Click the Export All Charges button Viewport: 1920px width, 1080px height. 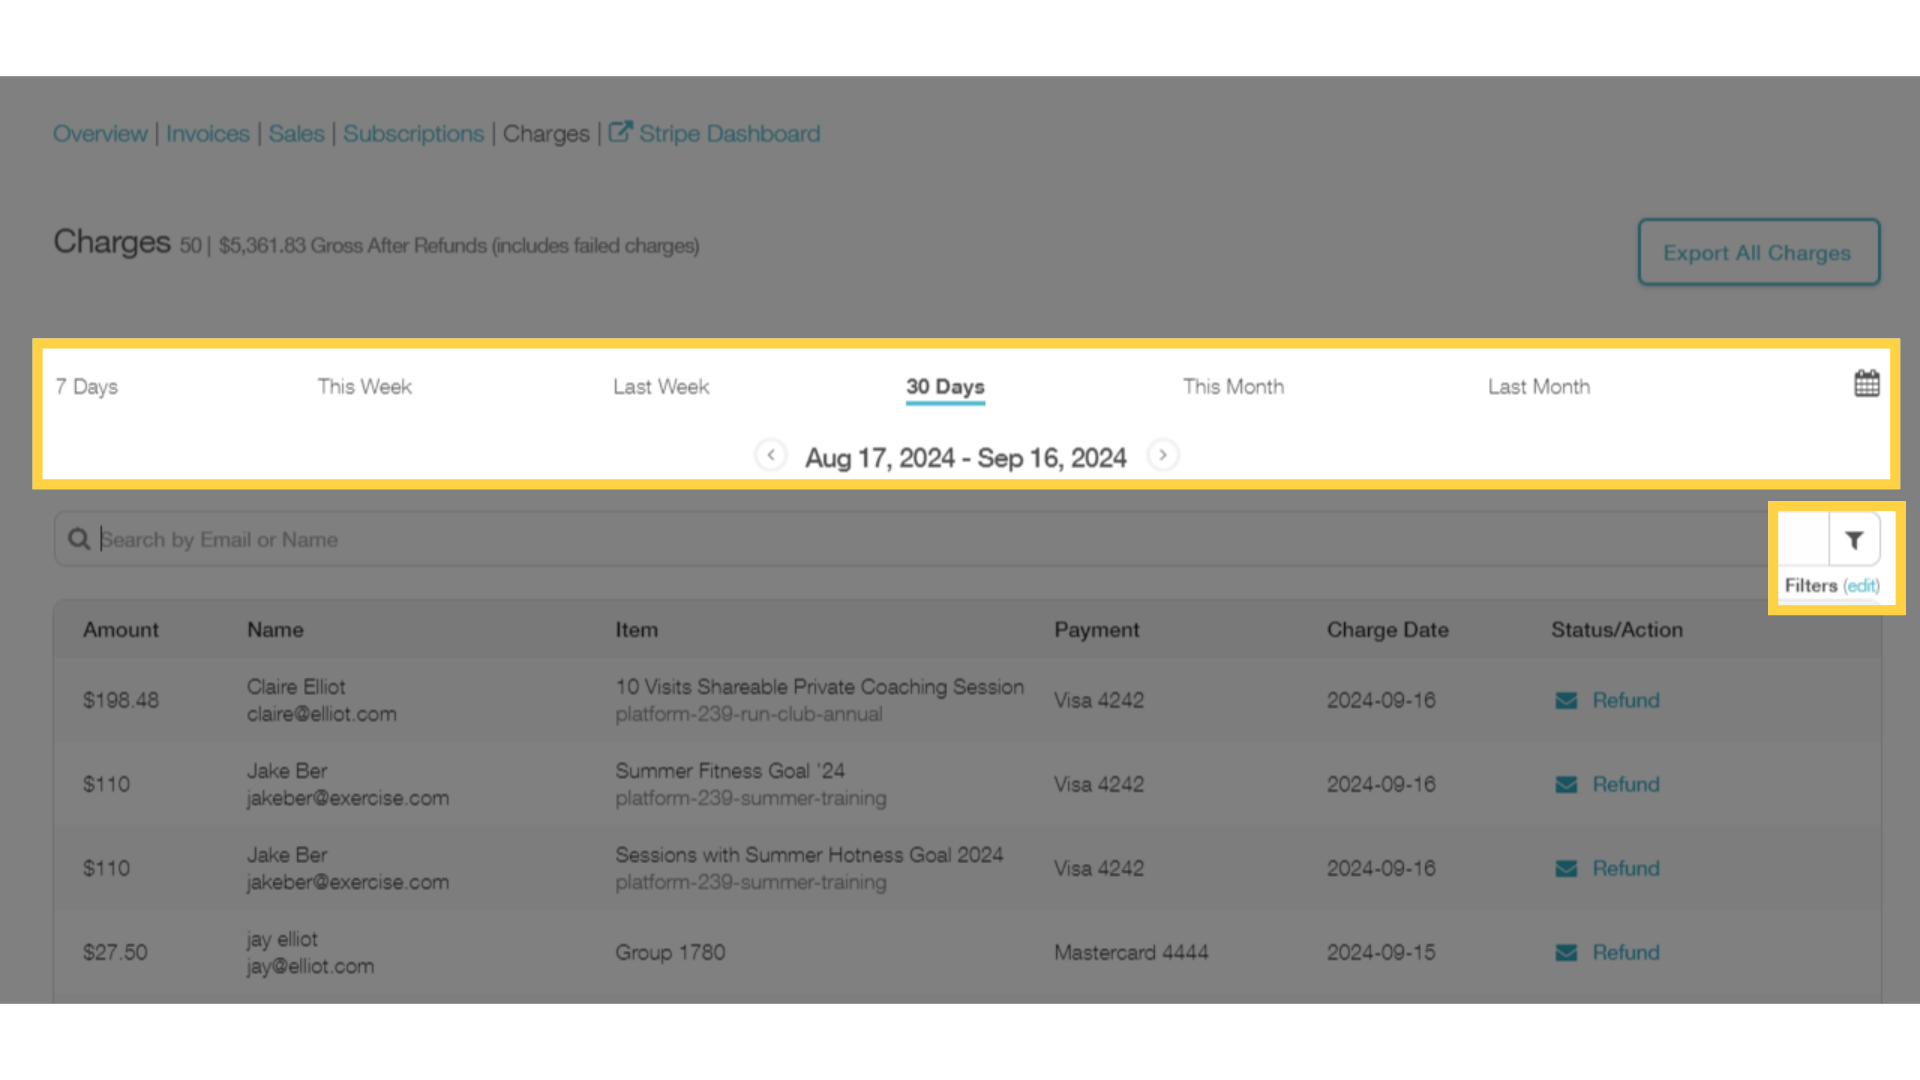click(x=1758, y=252)
